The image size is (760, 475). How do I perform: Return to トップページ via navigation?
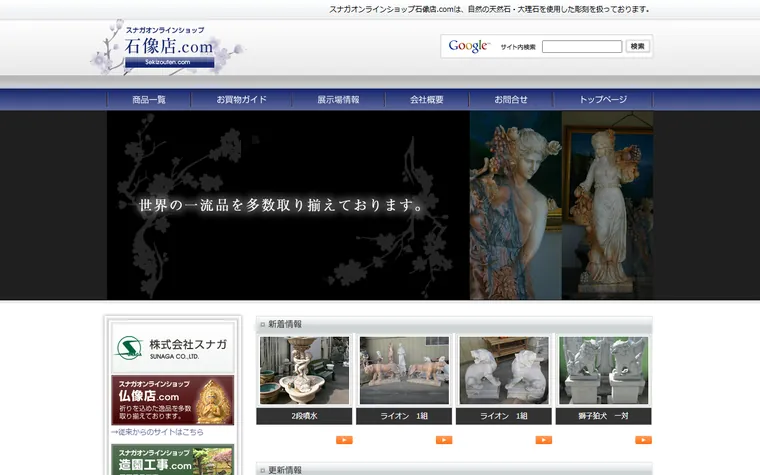(x=603, y=99)
